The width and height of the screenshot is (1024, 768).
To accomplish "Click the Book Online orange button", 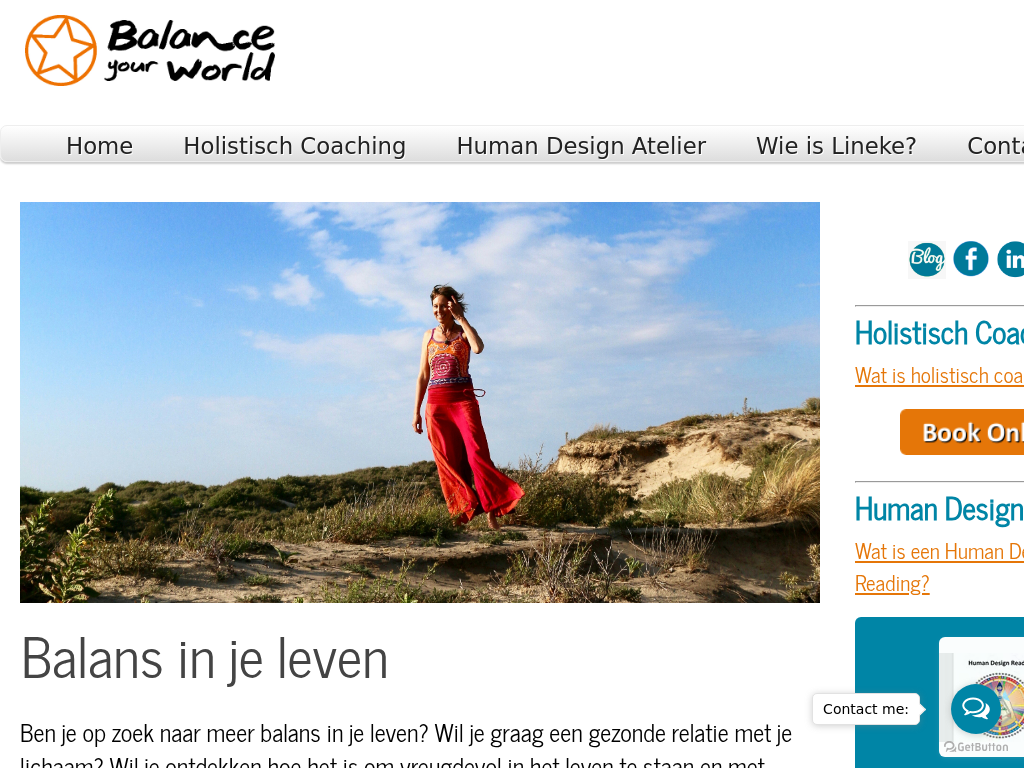I will (x=962, y=432).
